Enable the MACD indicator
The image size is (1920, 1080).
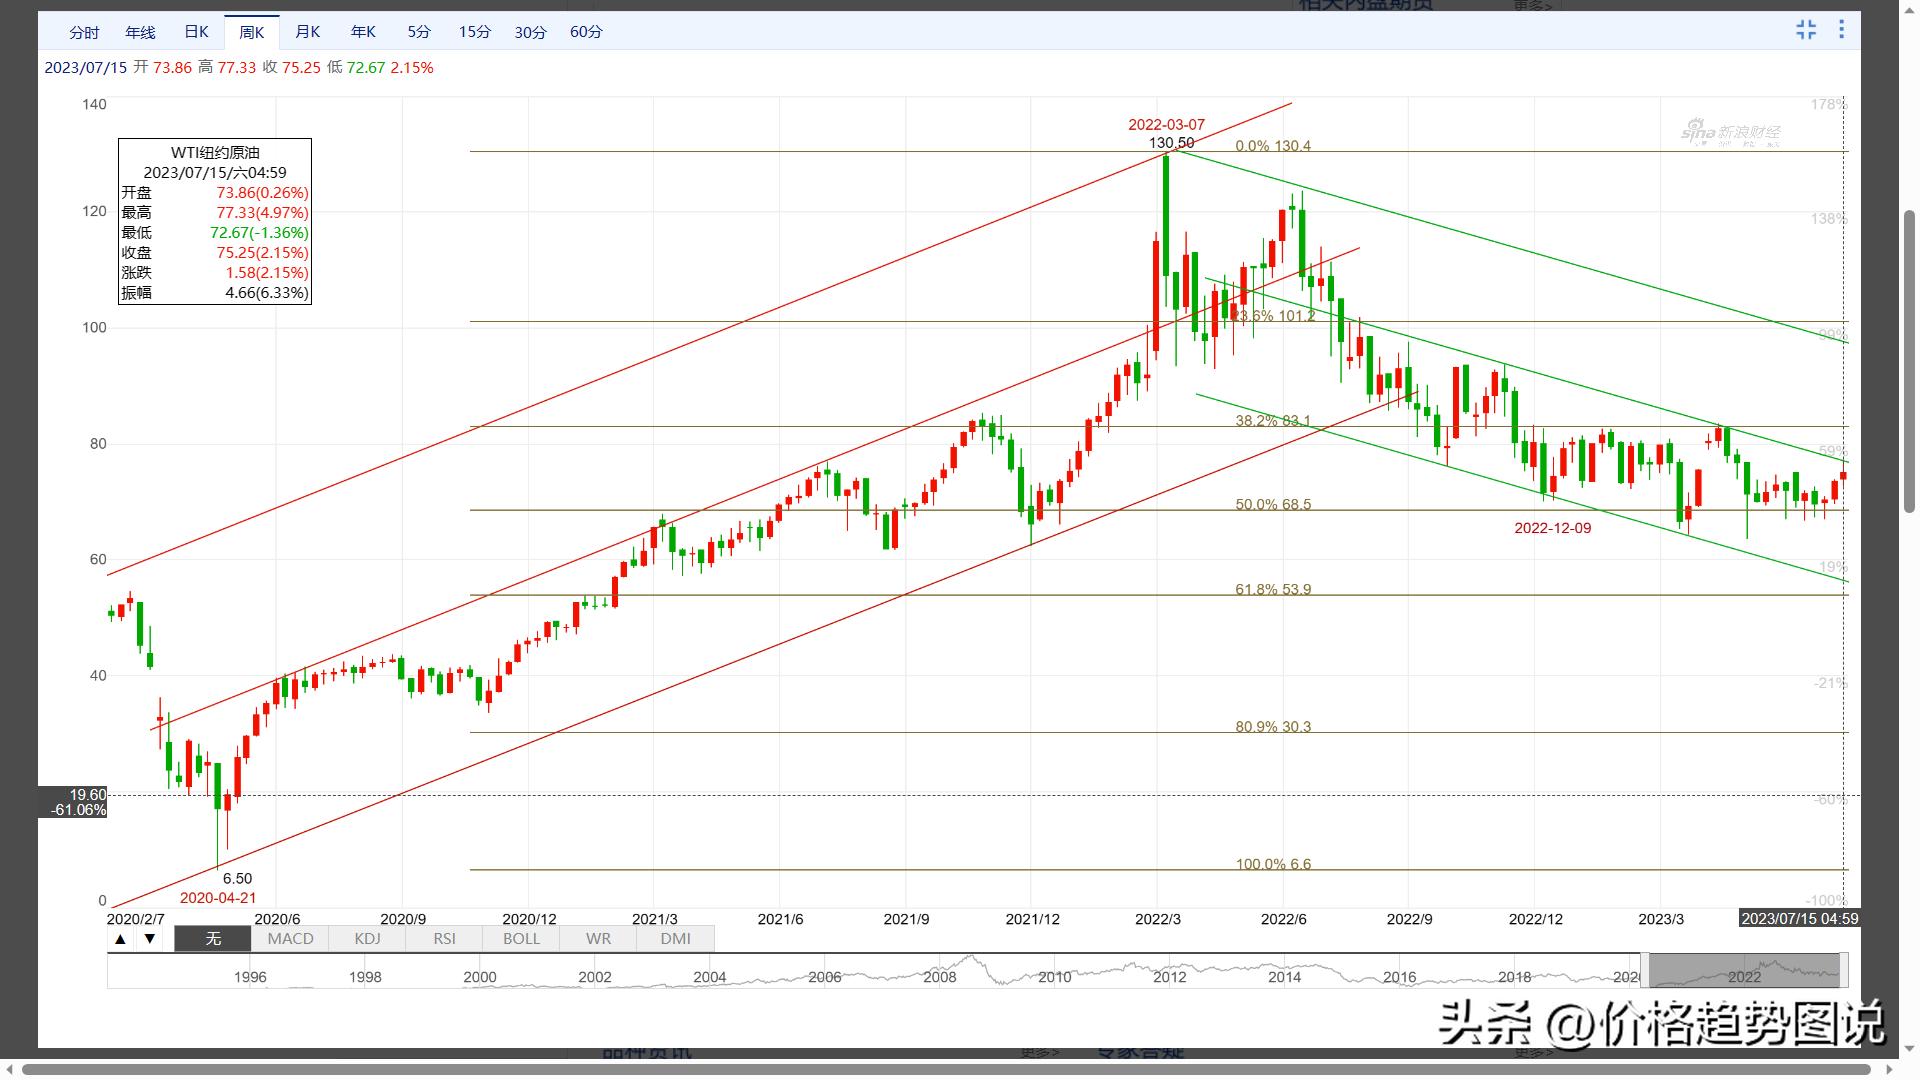tap(290, 939)
